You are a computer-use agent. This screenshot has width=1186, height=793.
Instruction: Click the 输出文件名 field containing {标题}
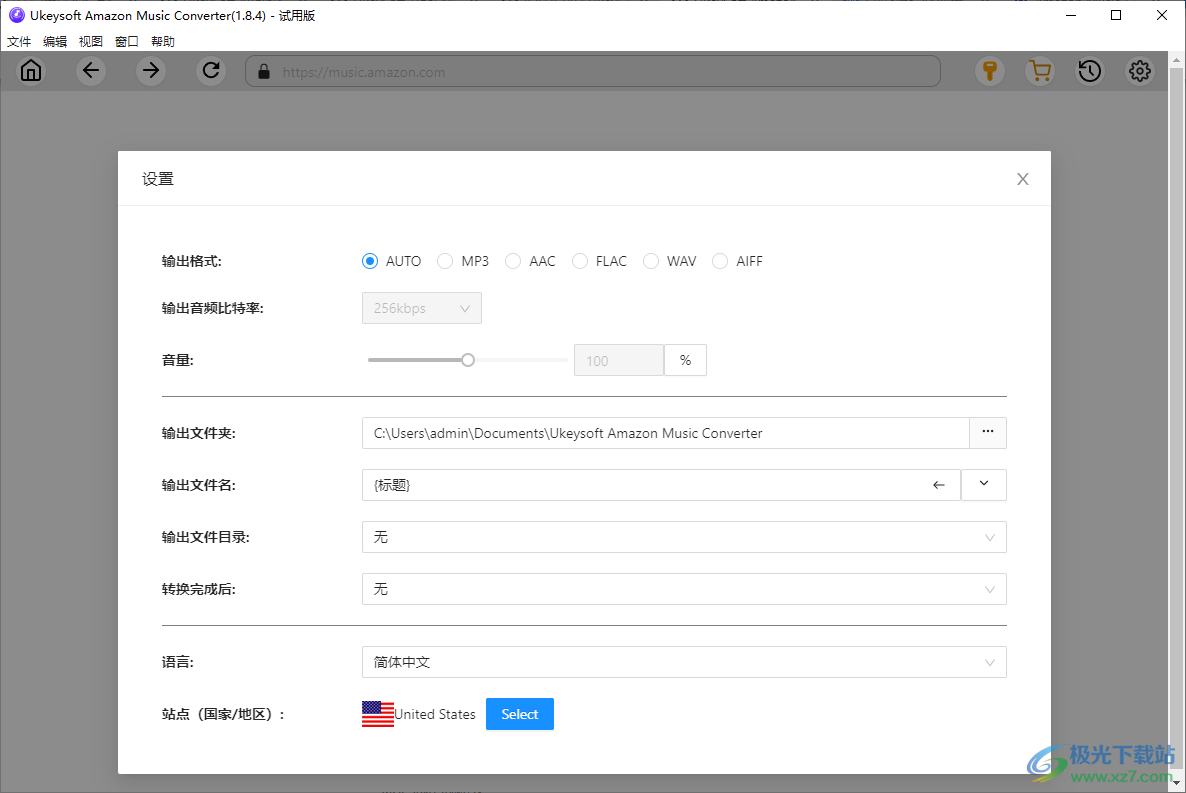click(661, 485)
